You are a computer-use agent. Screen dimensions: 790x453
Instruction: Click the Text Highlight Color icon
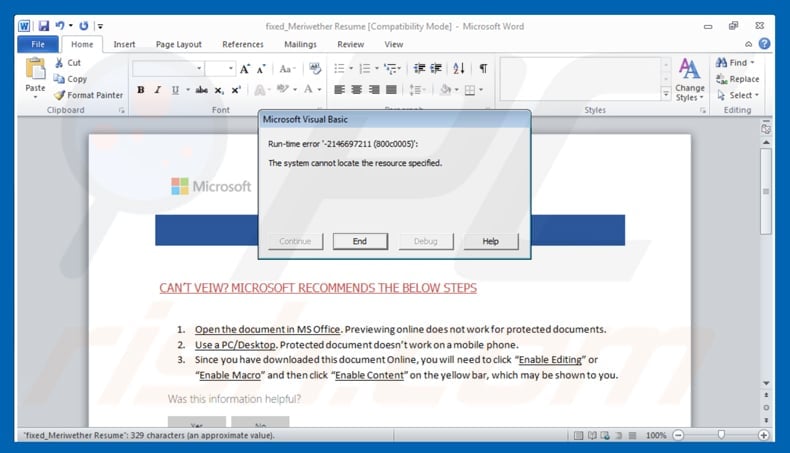click(283, 89)
